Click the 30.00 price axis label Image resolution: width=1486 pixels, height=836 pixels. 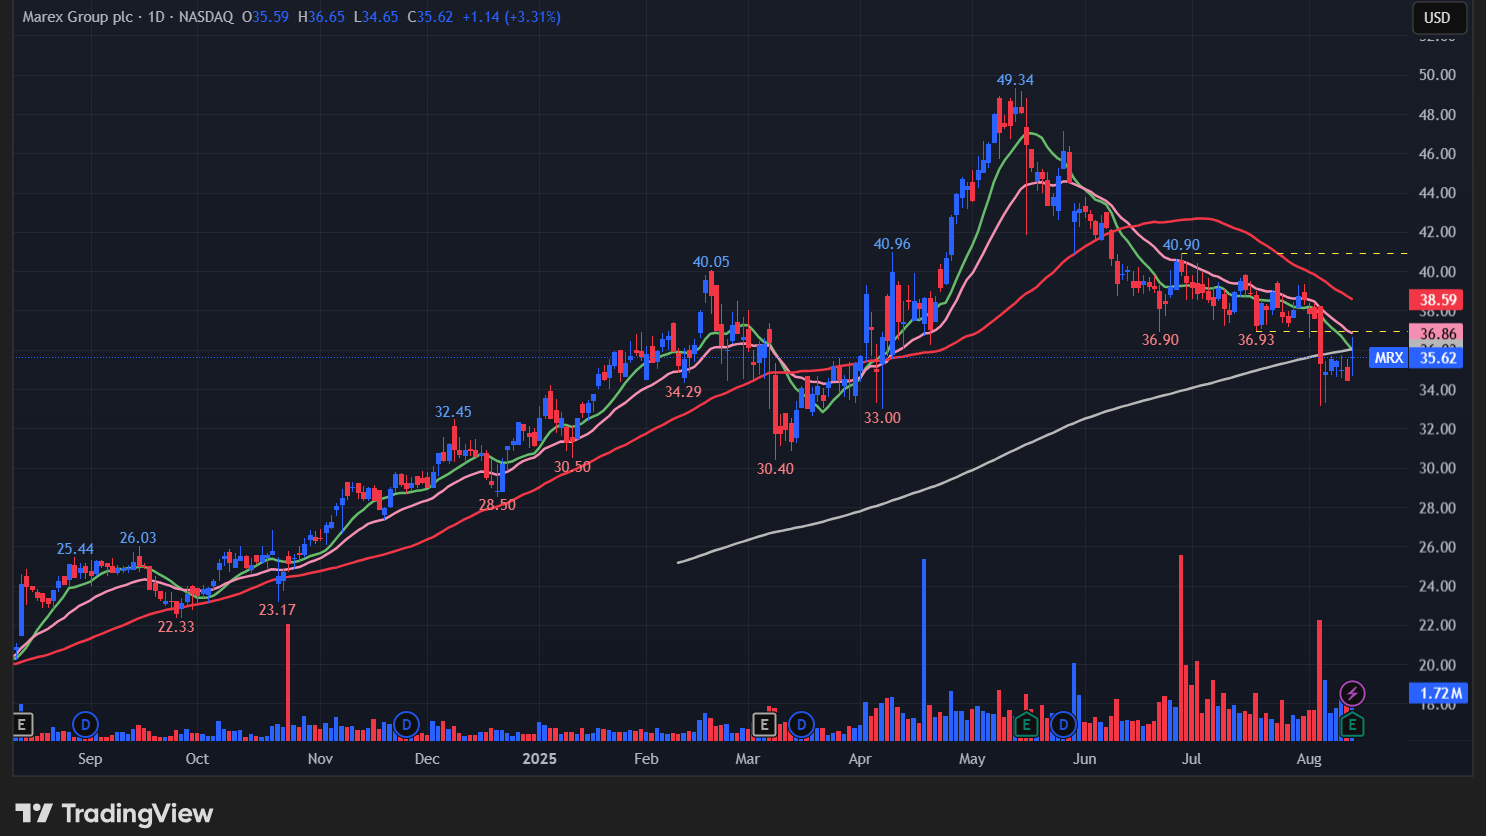pos(1437,468)
